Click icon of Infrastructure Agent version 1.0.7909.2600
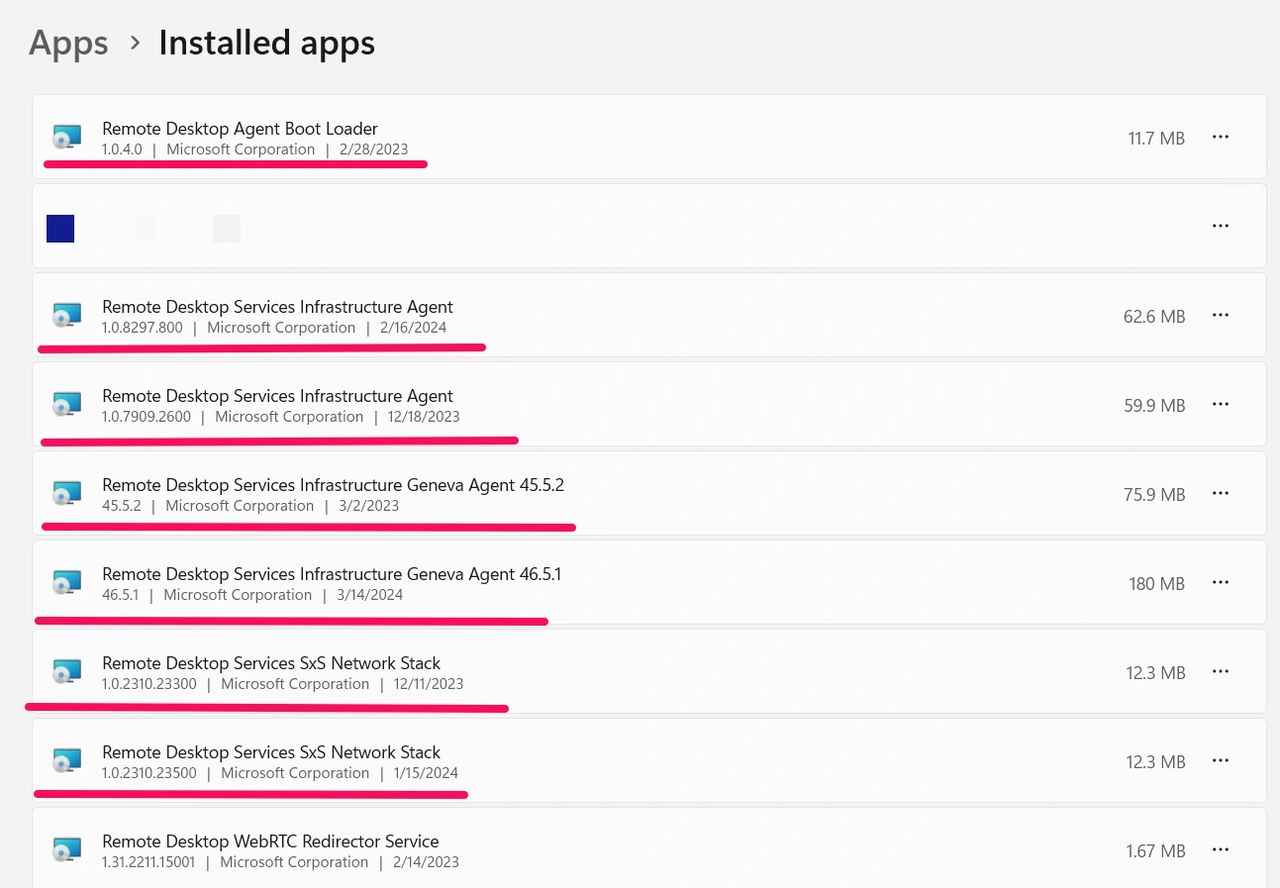 [x=66, y=405]
